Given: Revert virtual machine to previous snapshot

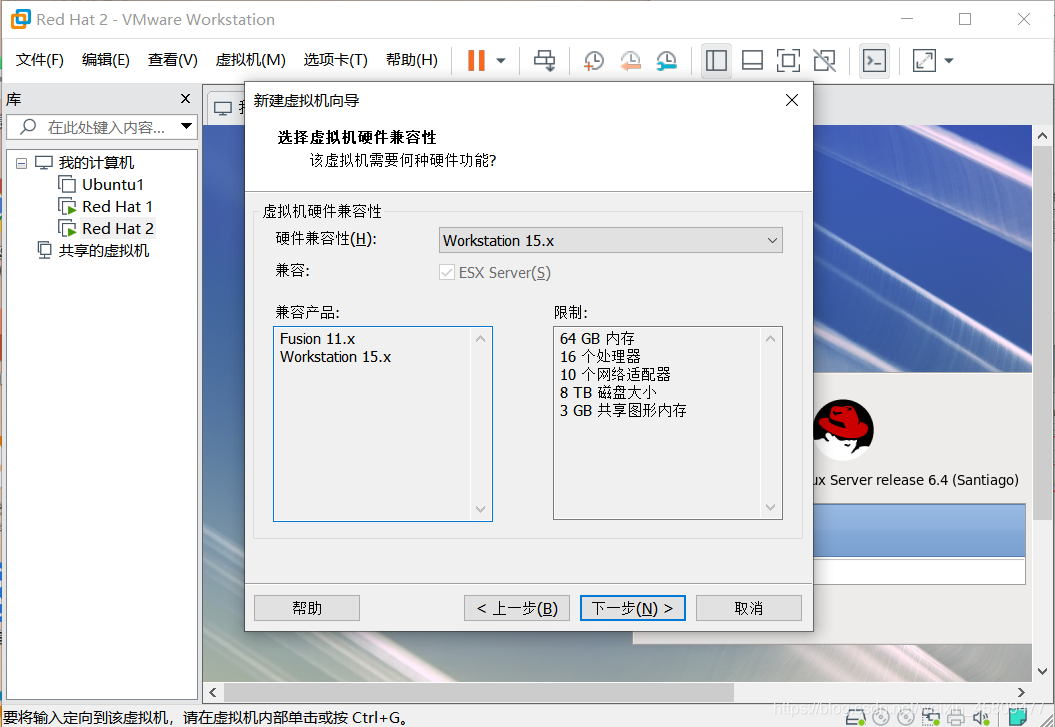Looking at the screenshot, I should [x=630, y=61].
